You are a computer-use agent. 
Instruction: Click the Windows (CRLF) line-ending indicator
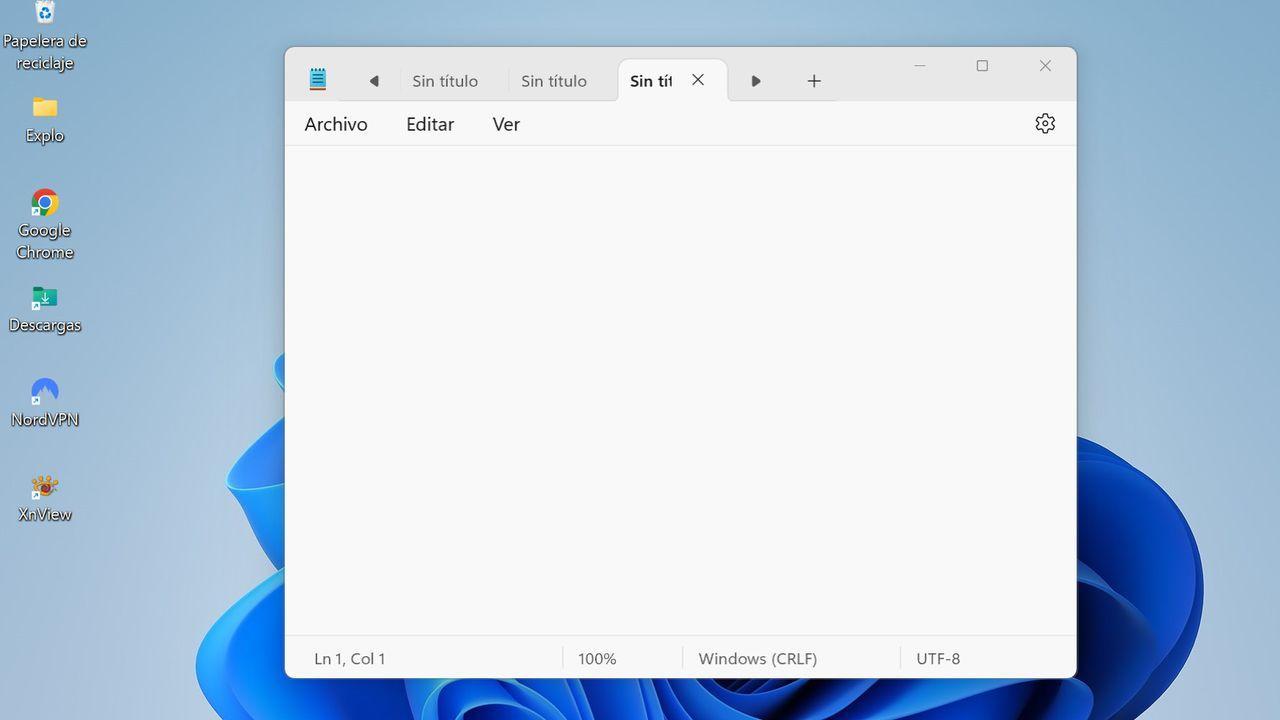pos(757,658)
